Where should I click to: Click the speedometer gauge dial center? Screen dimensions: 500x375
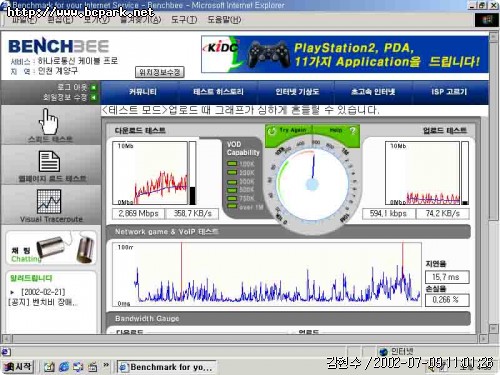312,184
